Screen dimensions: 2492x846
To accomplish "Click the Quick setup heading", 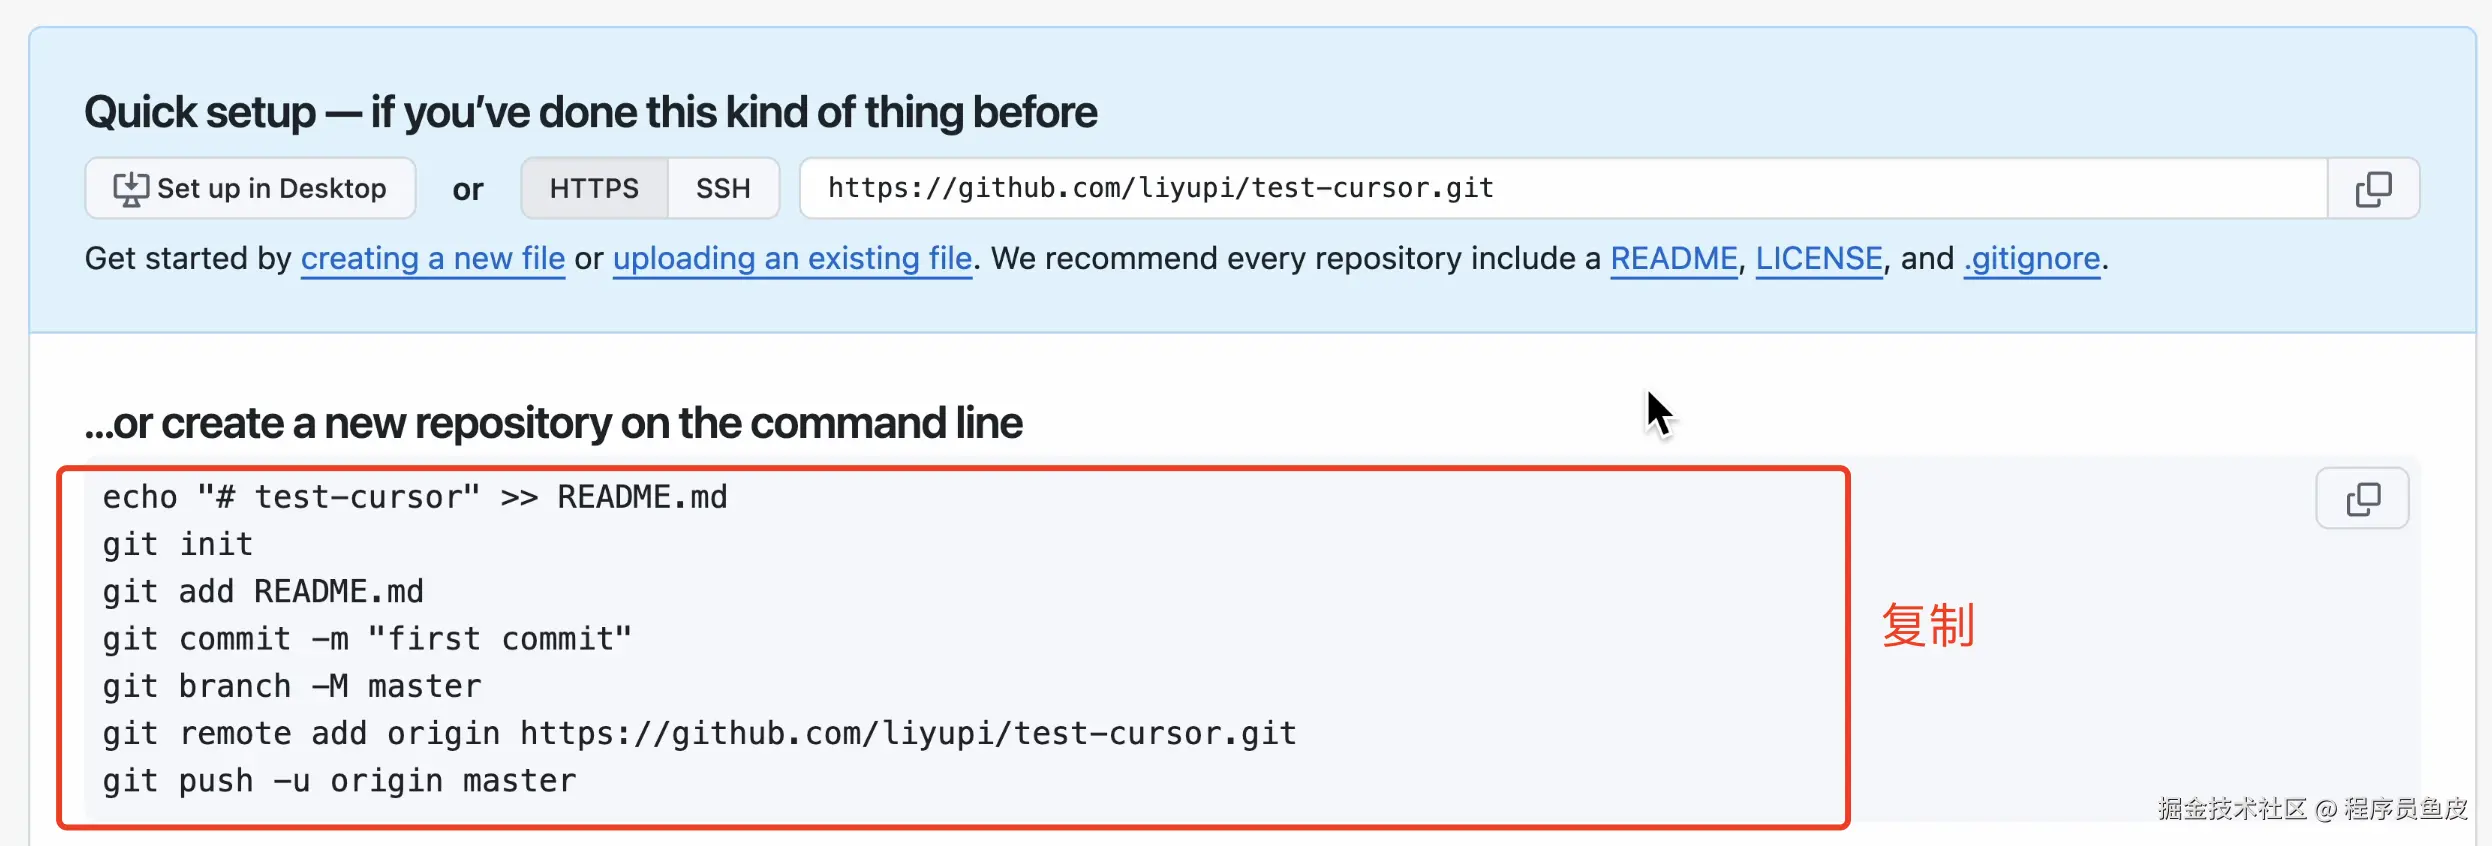I will tap(590, 112).
